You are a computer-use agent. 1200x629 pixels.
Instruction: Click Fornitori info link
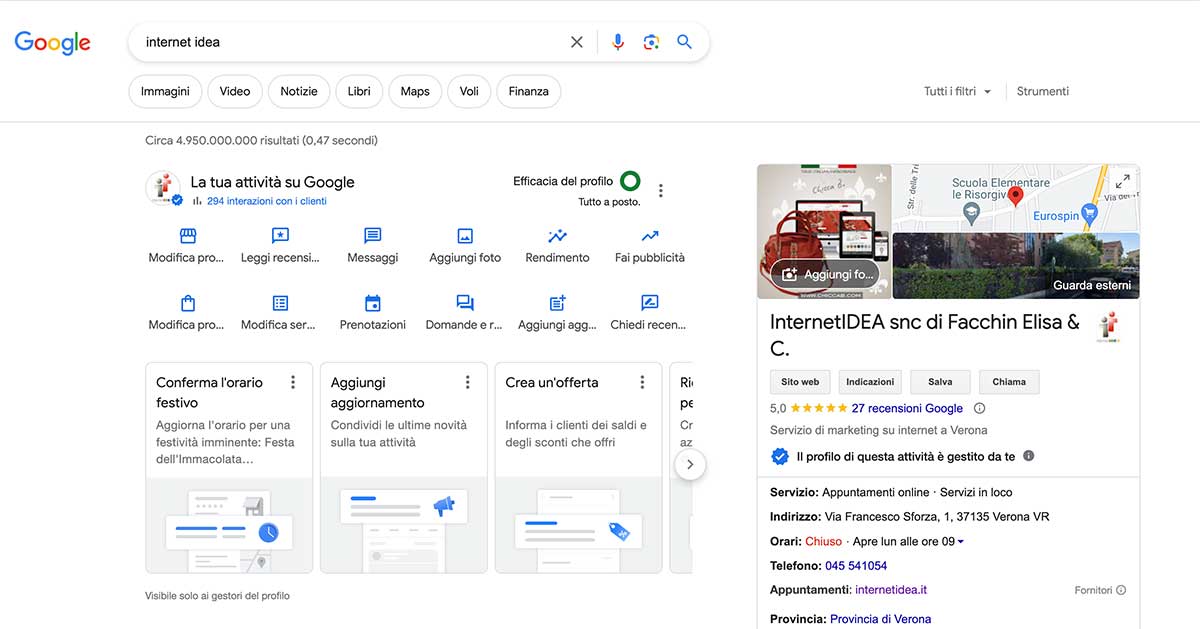click(1100, 590)
